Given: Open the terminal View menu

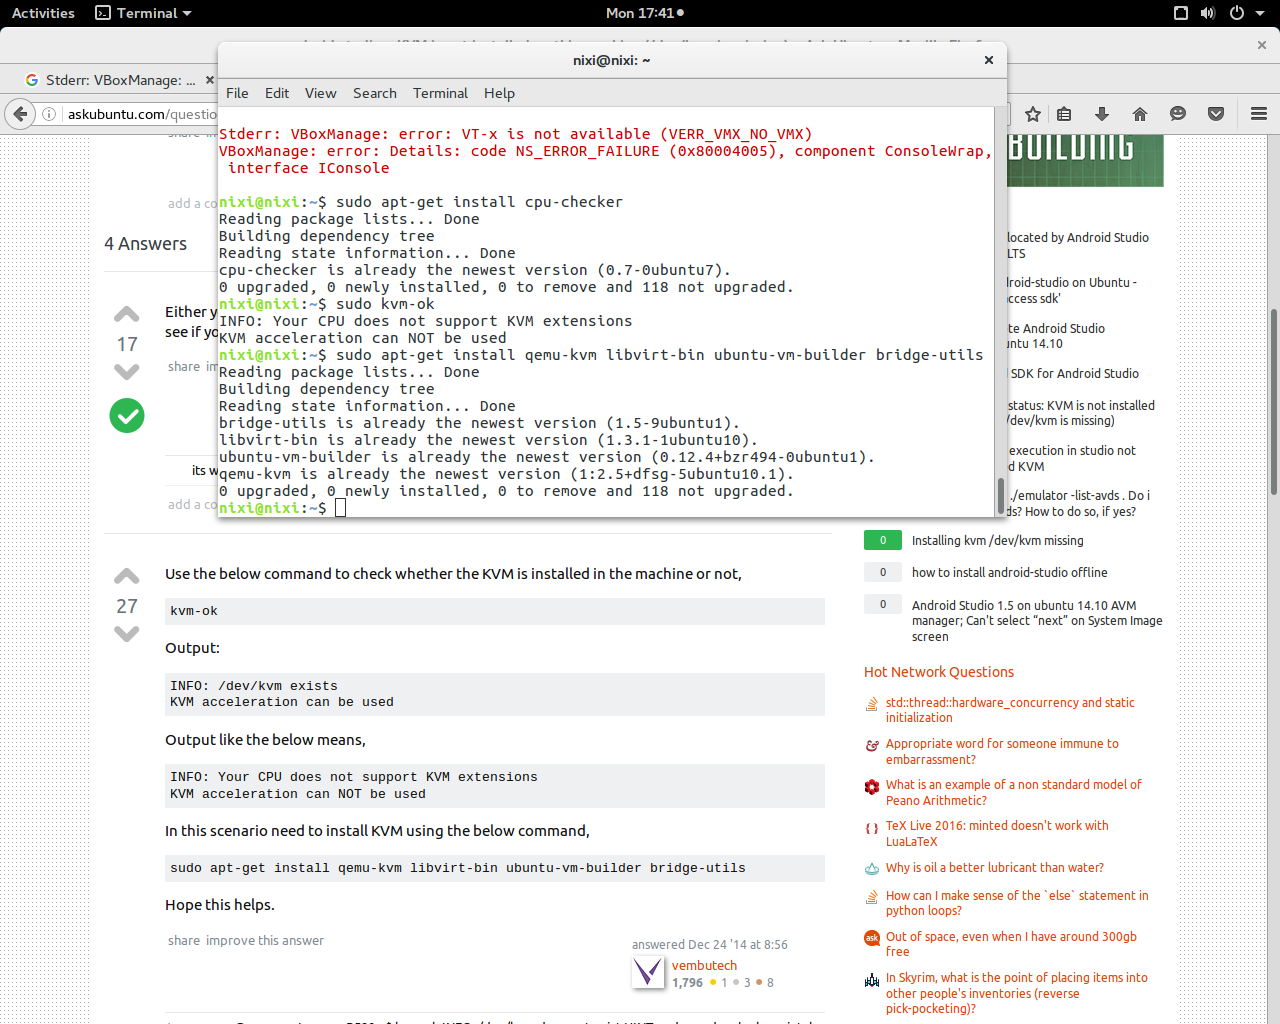Looking at the screenshot, I should pyautogui.click(x=320, y=93).
